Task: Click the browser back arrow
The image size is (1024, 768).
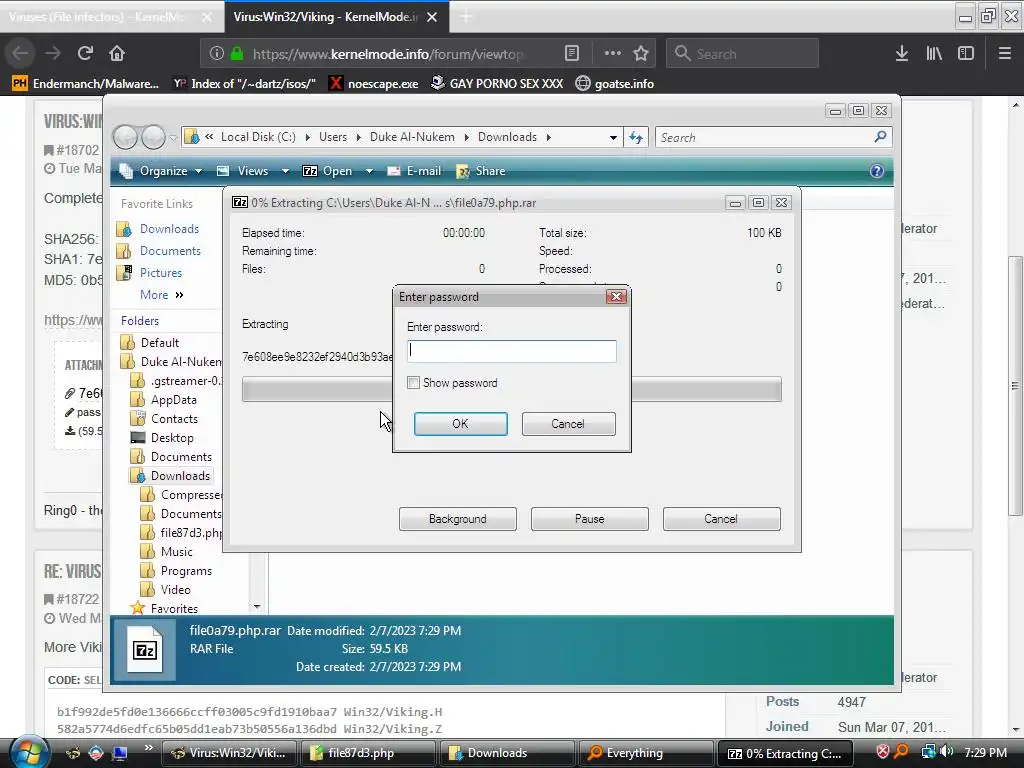Action: [21, 53]
